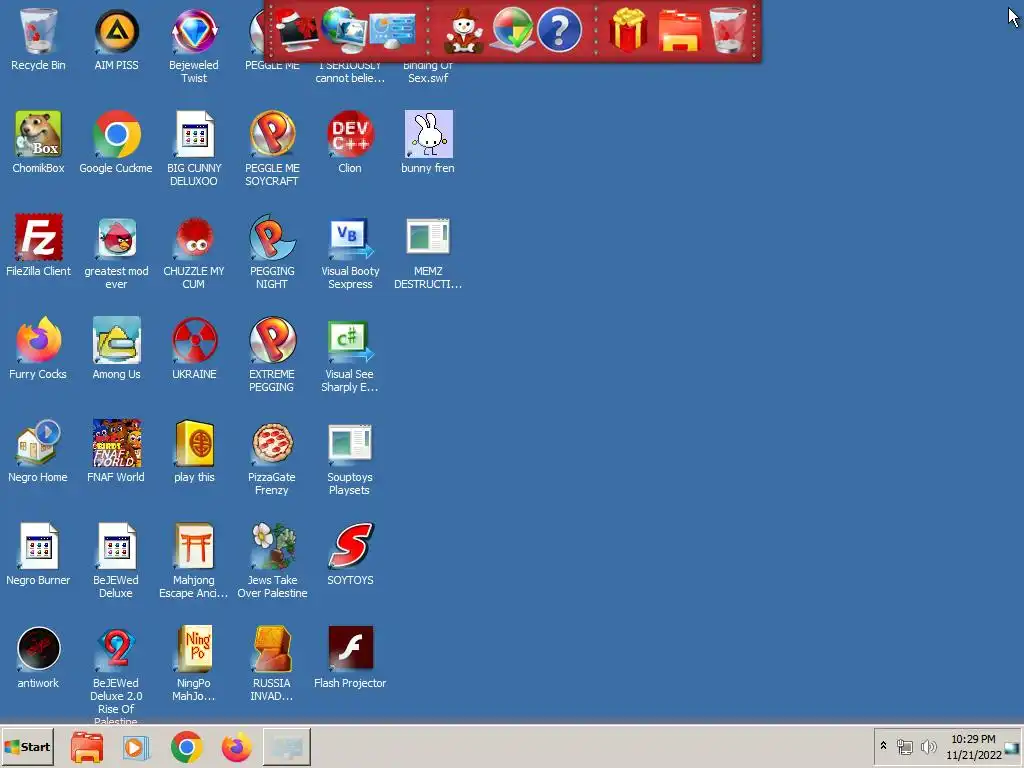The height and width of the screenshot is (768, 1024).
Task: Launch SOYTOYS from the desktop
Action: point(350,554)
